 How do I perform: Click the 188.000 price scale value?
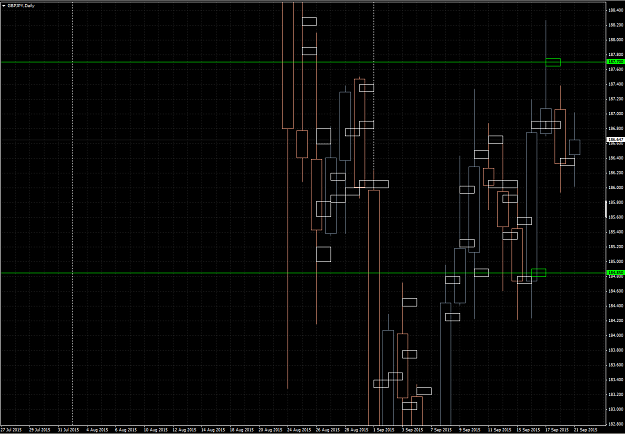615,40
